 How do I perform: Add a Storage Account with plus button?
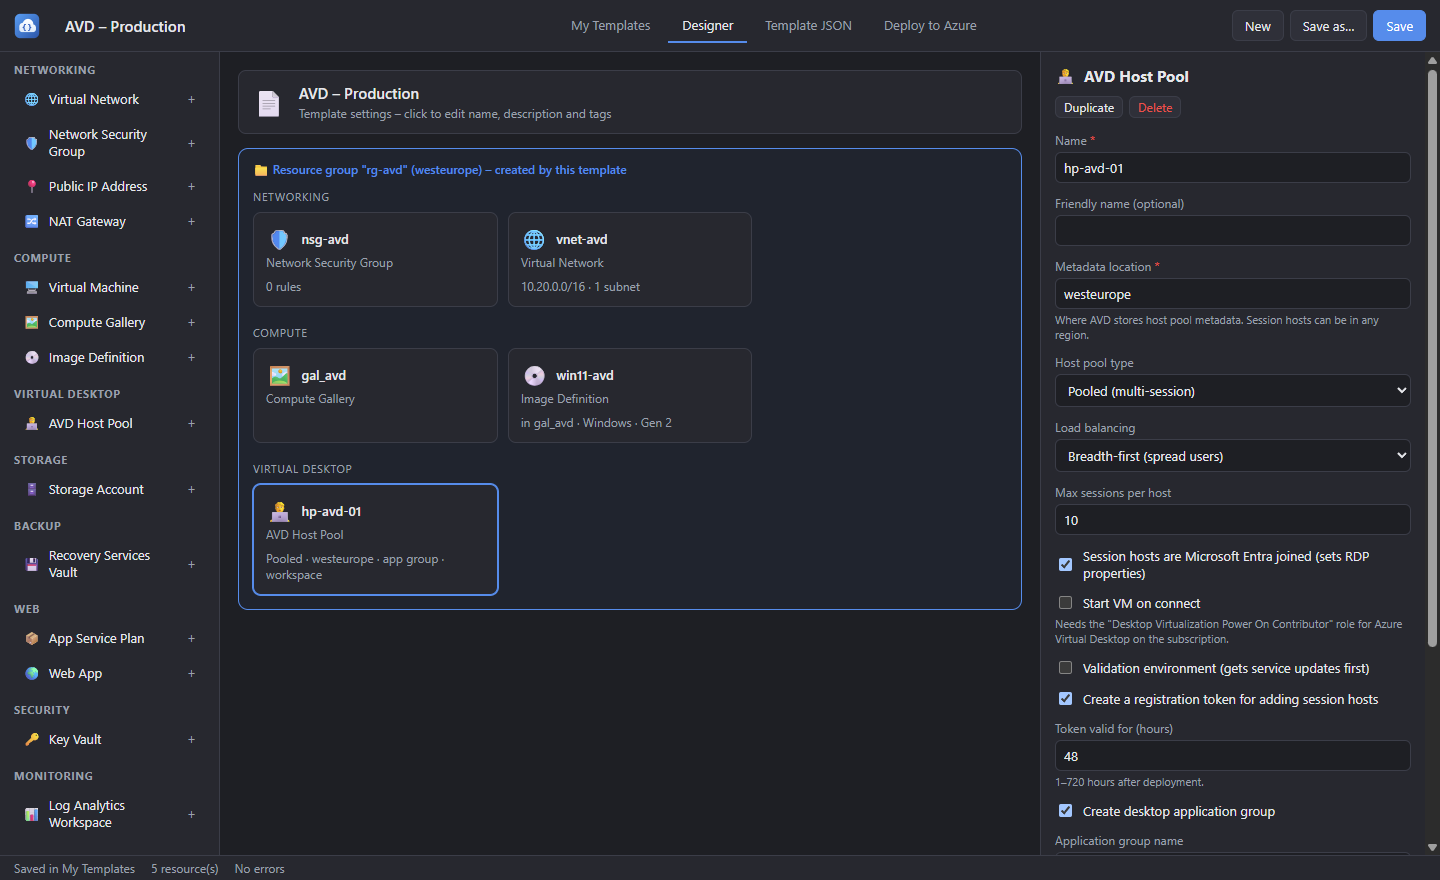click(191, 490)
